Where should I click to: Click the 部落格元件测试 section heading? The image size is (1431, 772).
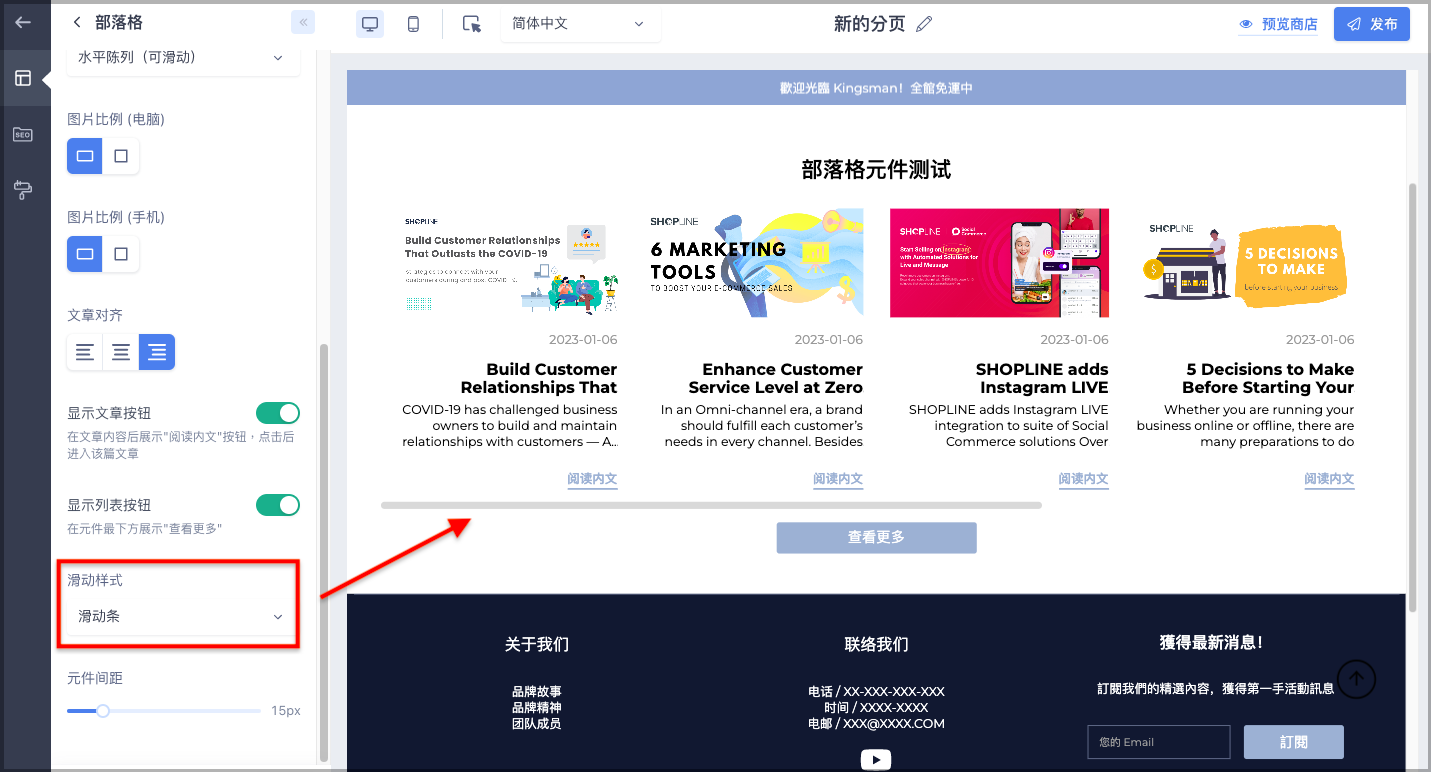click(x=876, y=169)
